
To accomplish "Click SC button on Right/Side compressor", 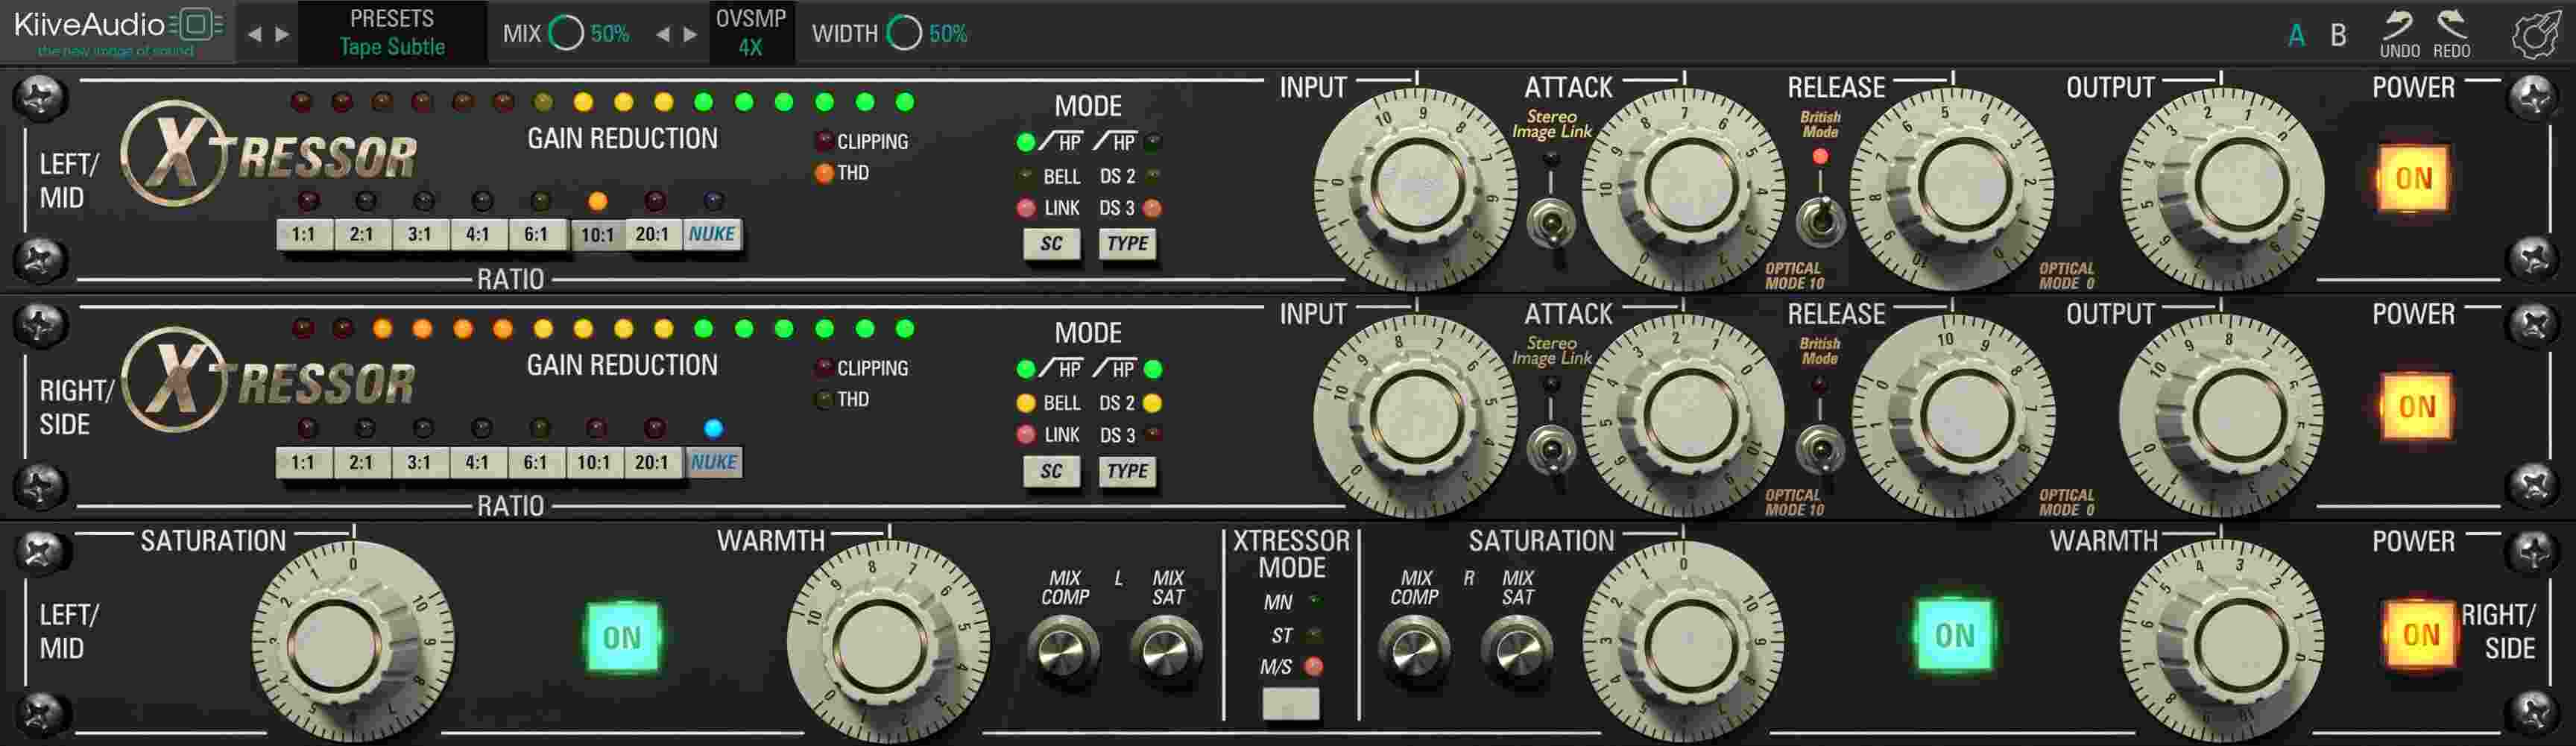I will click(1051, 472).
